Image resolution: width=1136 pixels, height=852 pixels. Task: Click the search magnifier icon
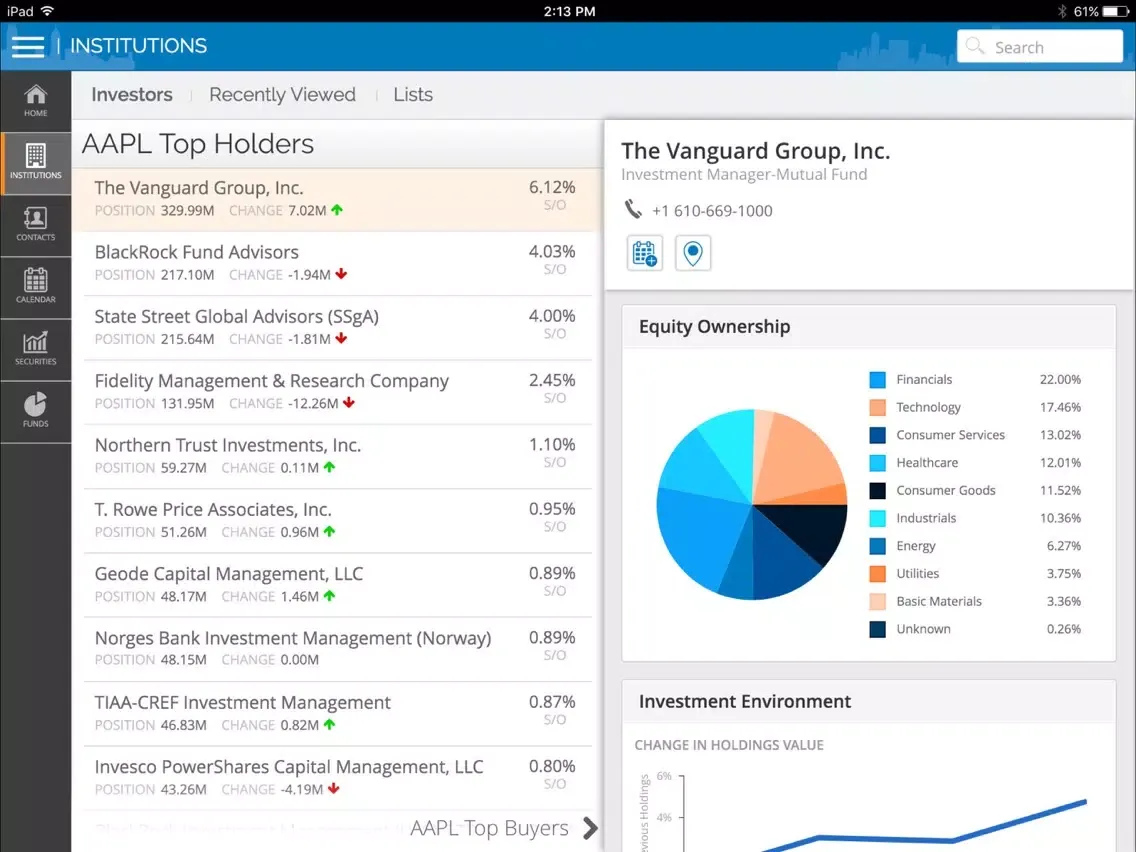click(x=975, y=46)
